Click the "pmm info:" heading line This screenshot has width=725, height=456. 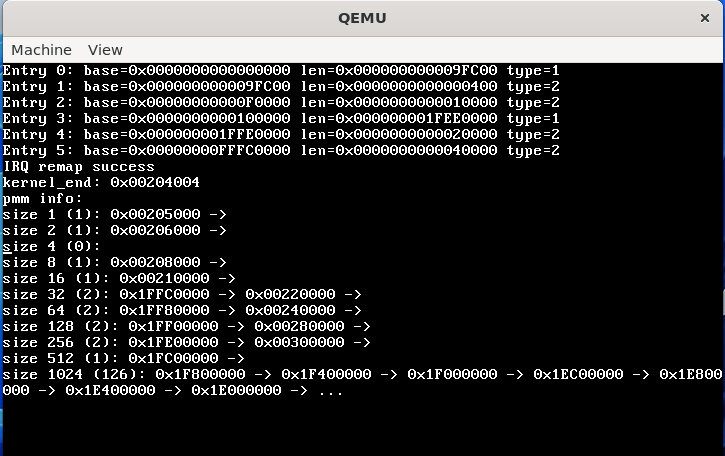pyautogui.click(x=44, y=199)
